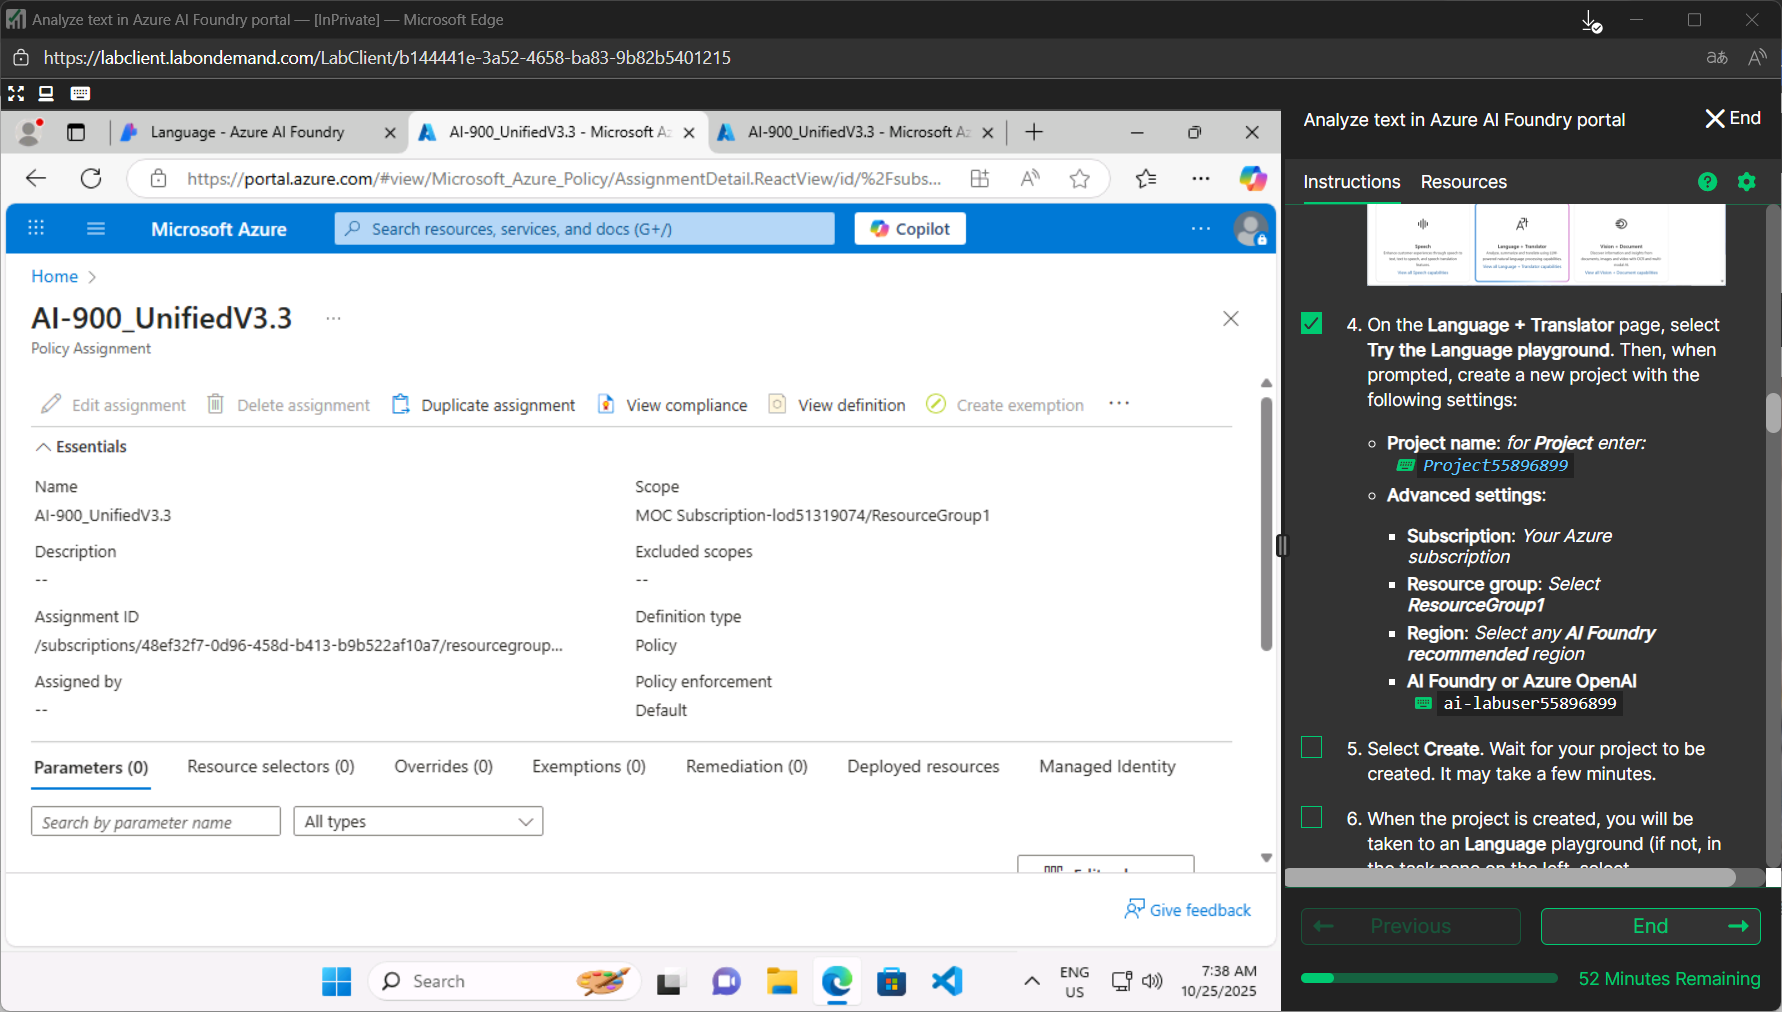The height and width of the screenshot is (1012, 1782).
Task: Add this page to favorites star
Action: point(1080,178)
